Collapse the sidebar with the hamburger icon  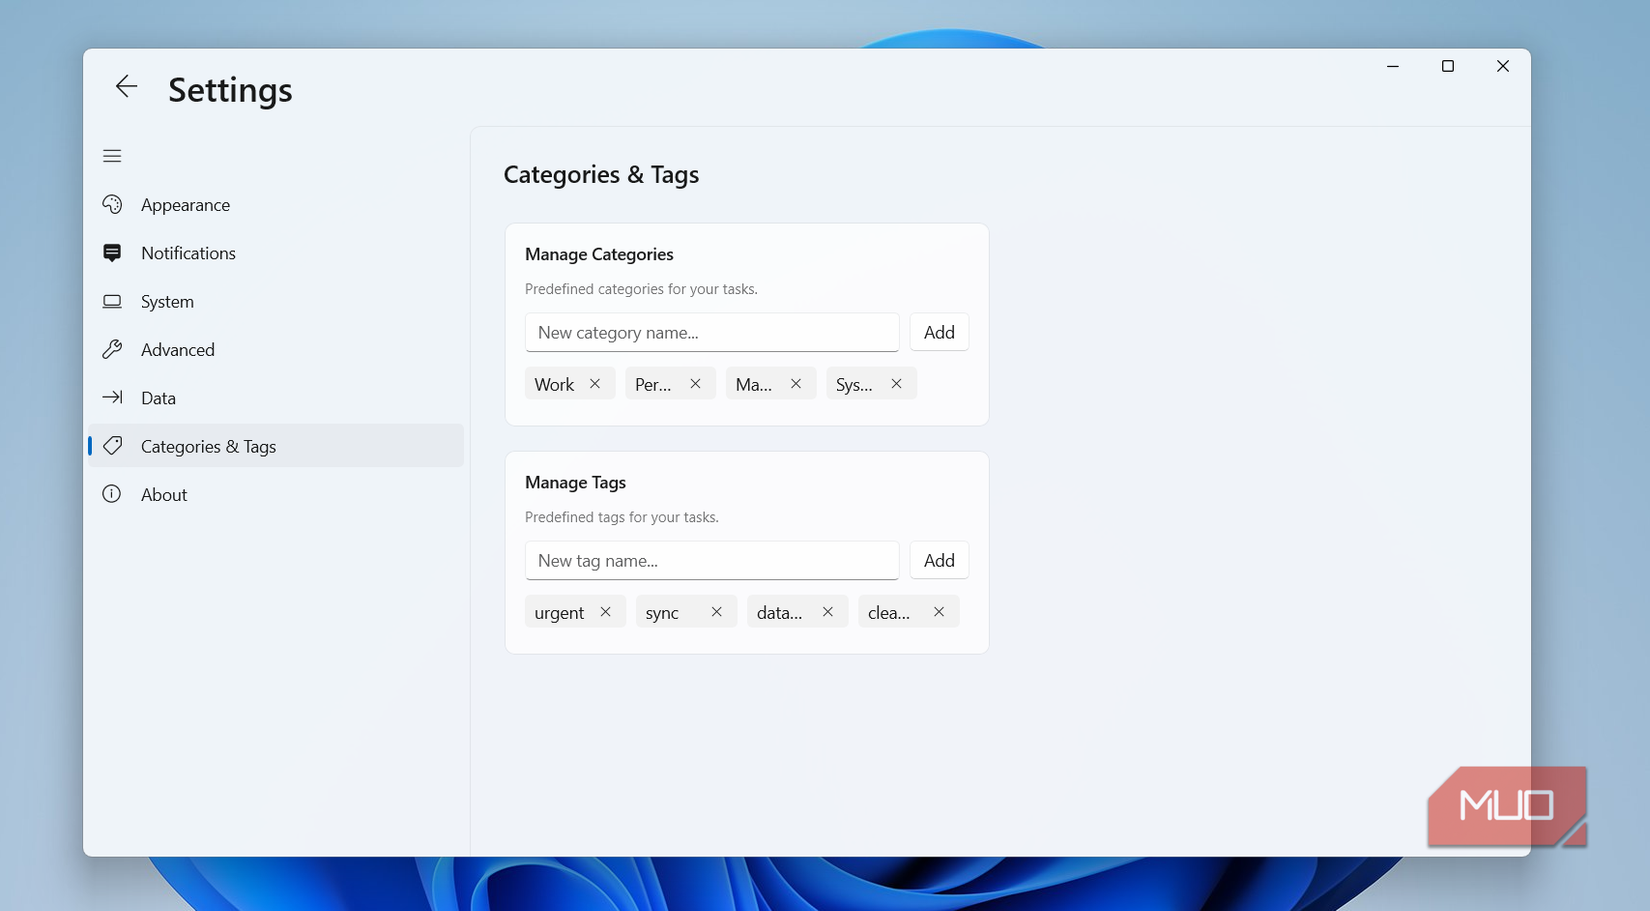(x=112, y=156)
